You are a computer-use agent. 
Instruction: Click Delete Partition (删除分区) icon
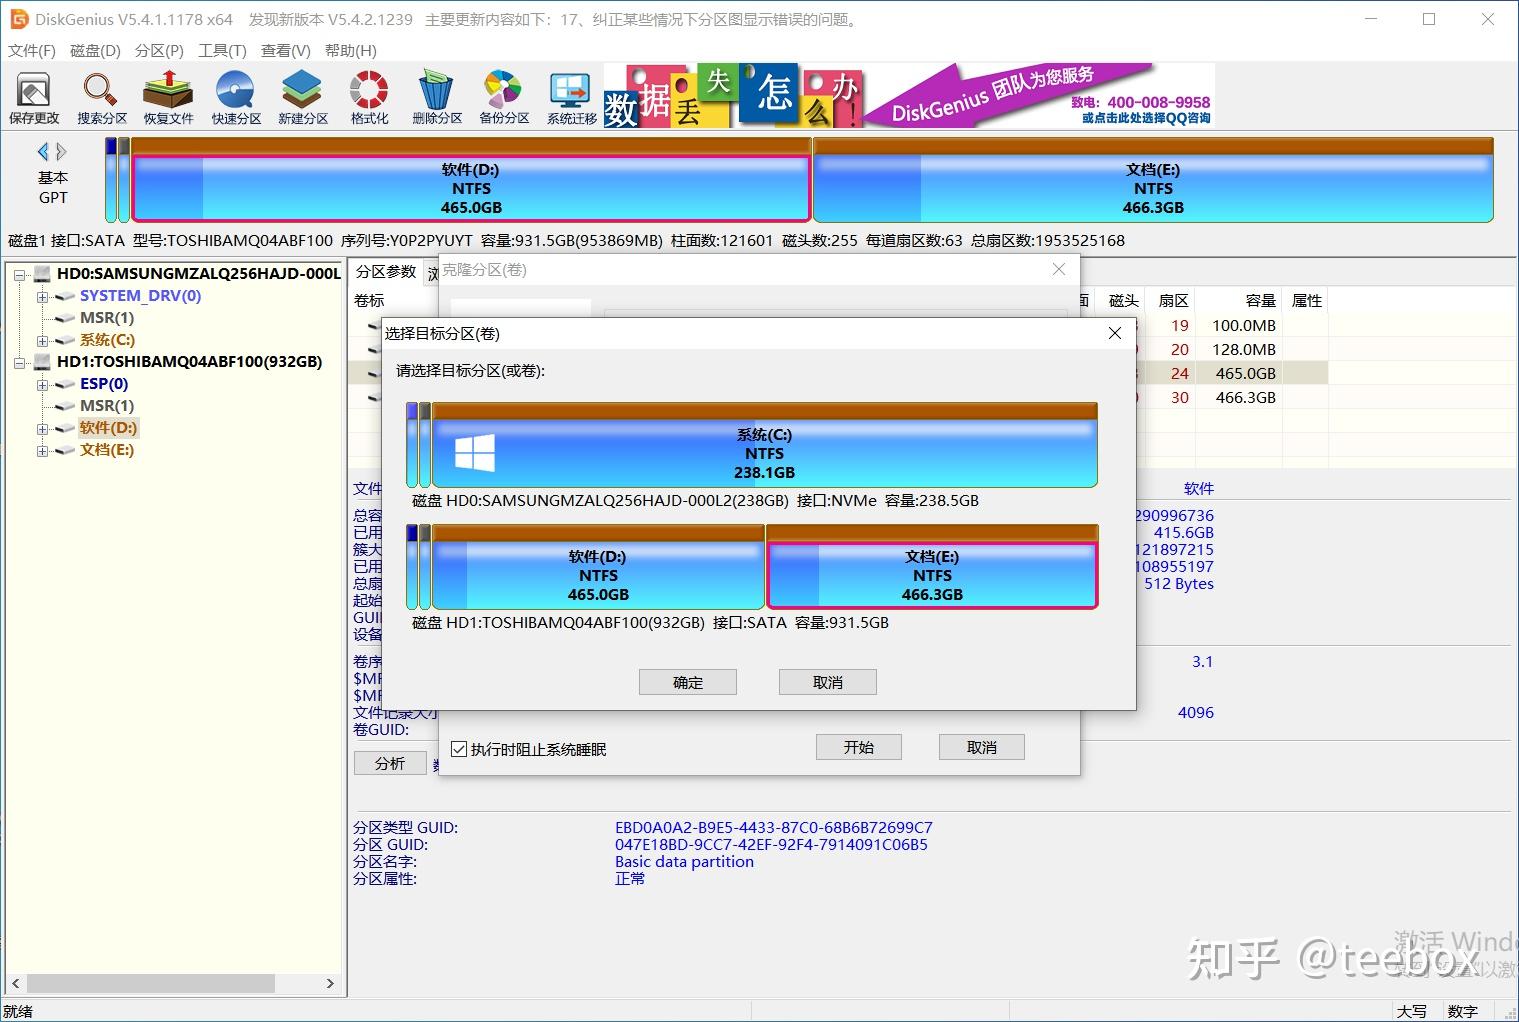437,98
